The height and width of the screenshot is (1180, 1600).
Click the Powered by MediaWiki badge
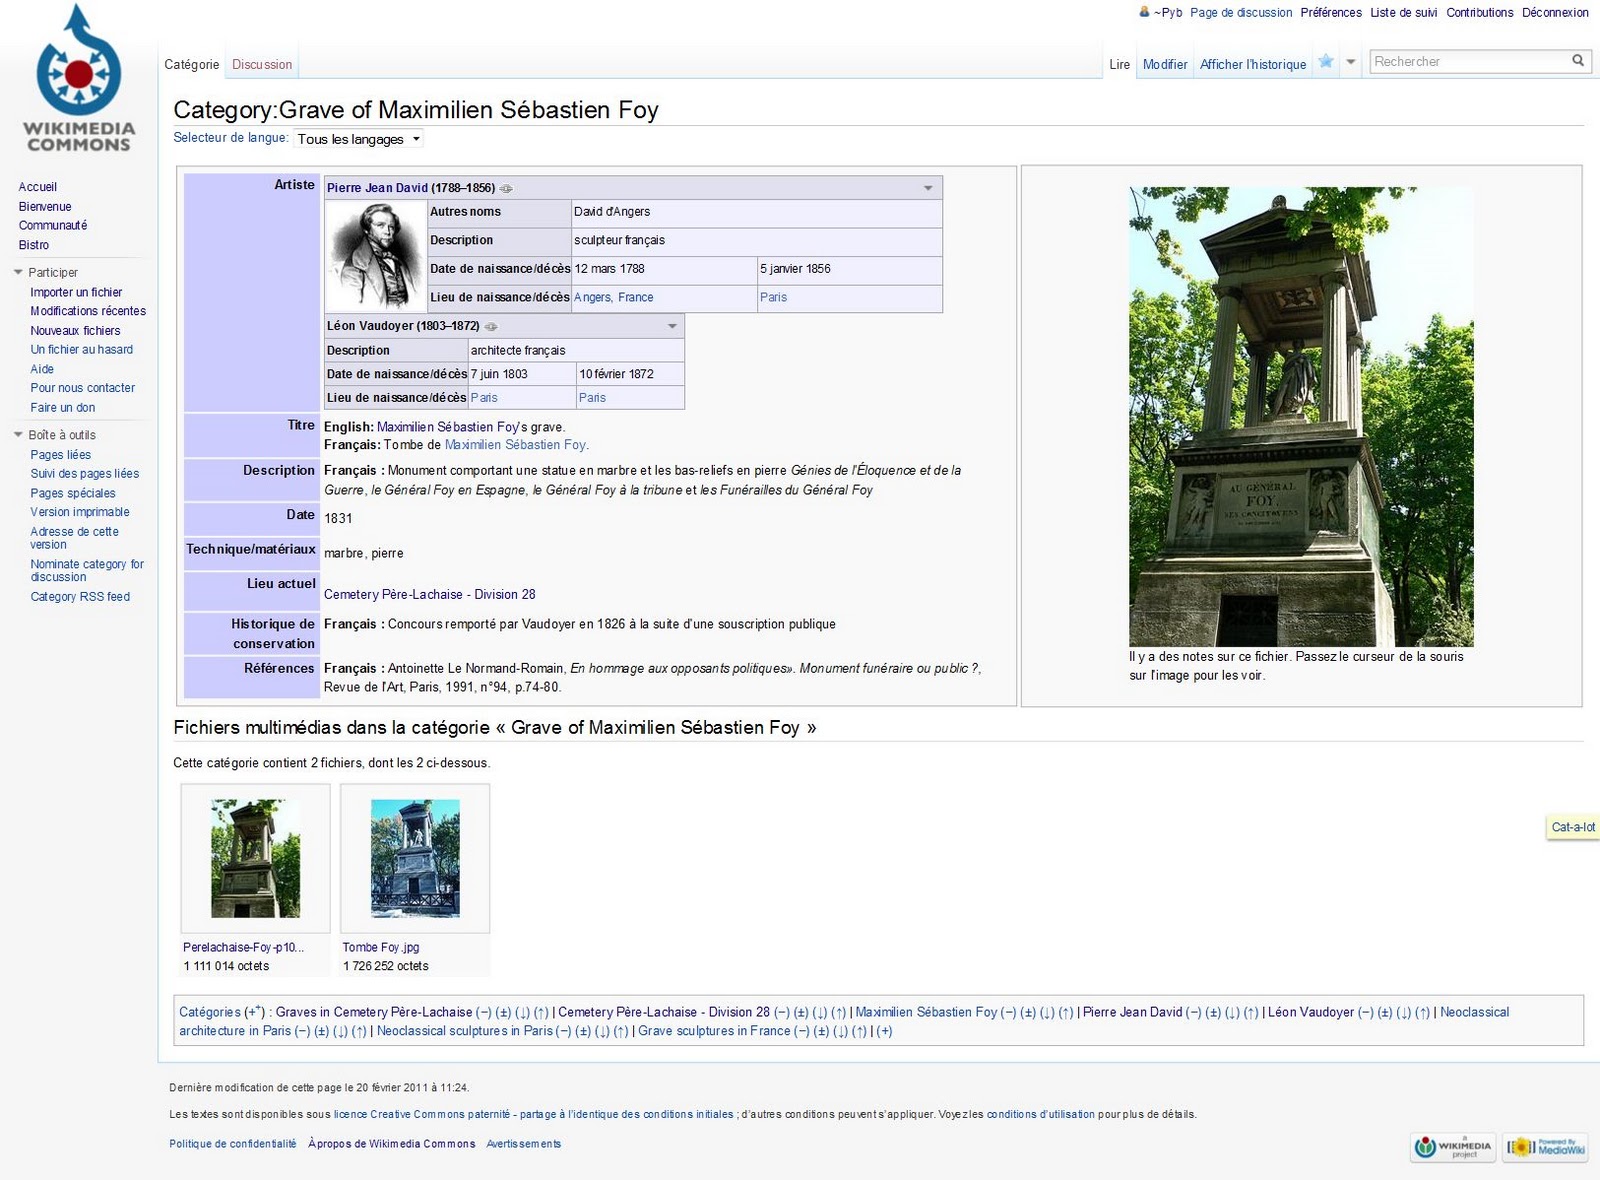click(x=1546, y=1147)
